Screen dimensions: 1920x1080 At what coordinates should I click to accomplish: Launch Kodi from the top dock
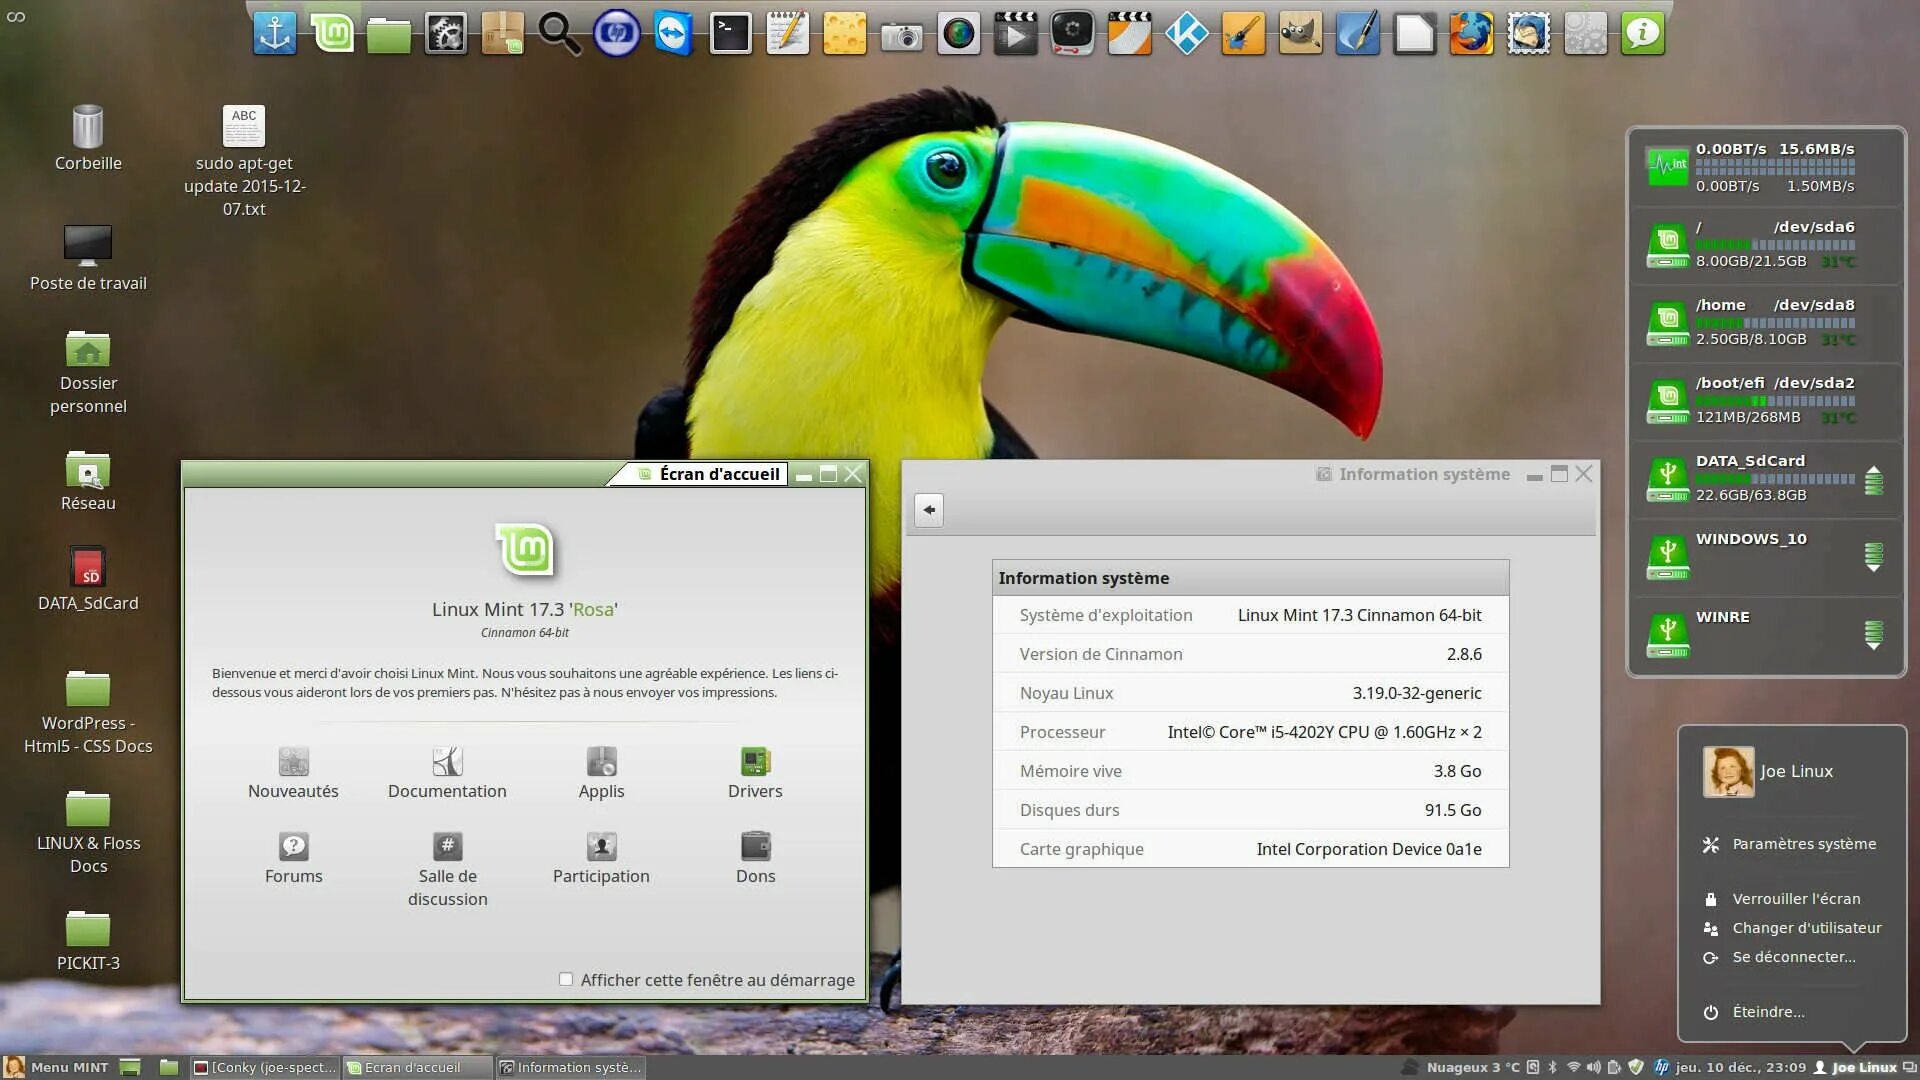click(x=1186, y=33)
